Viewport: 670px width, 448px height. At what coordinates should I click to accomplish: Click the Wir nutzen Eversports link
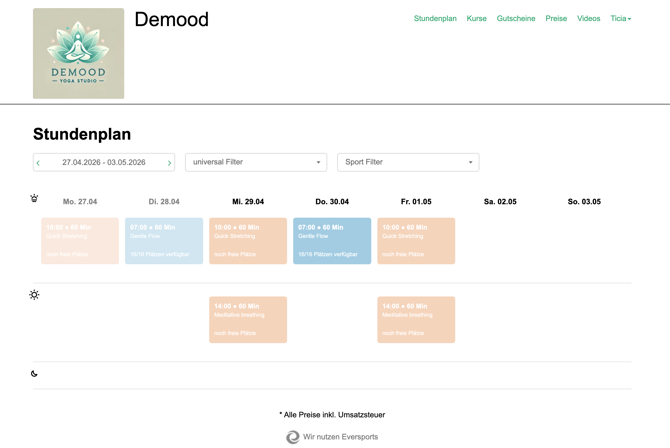click(340, 437)
